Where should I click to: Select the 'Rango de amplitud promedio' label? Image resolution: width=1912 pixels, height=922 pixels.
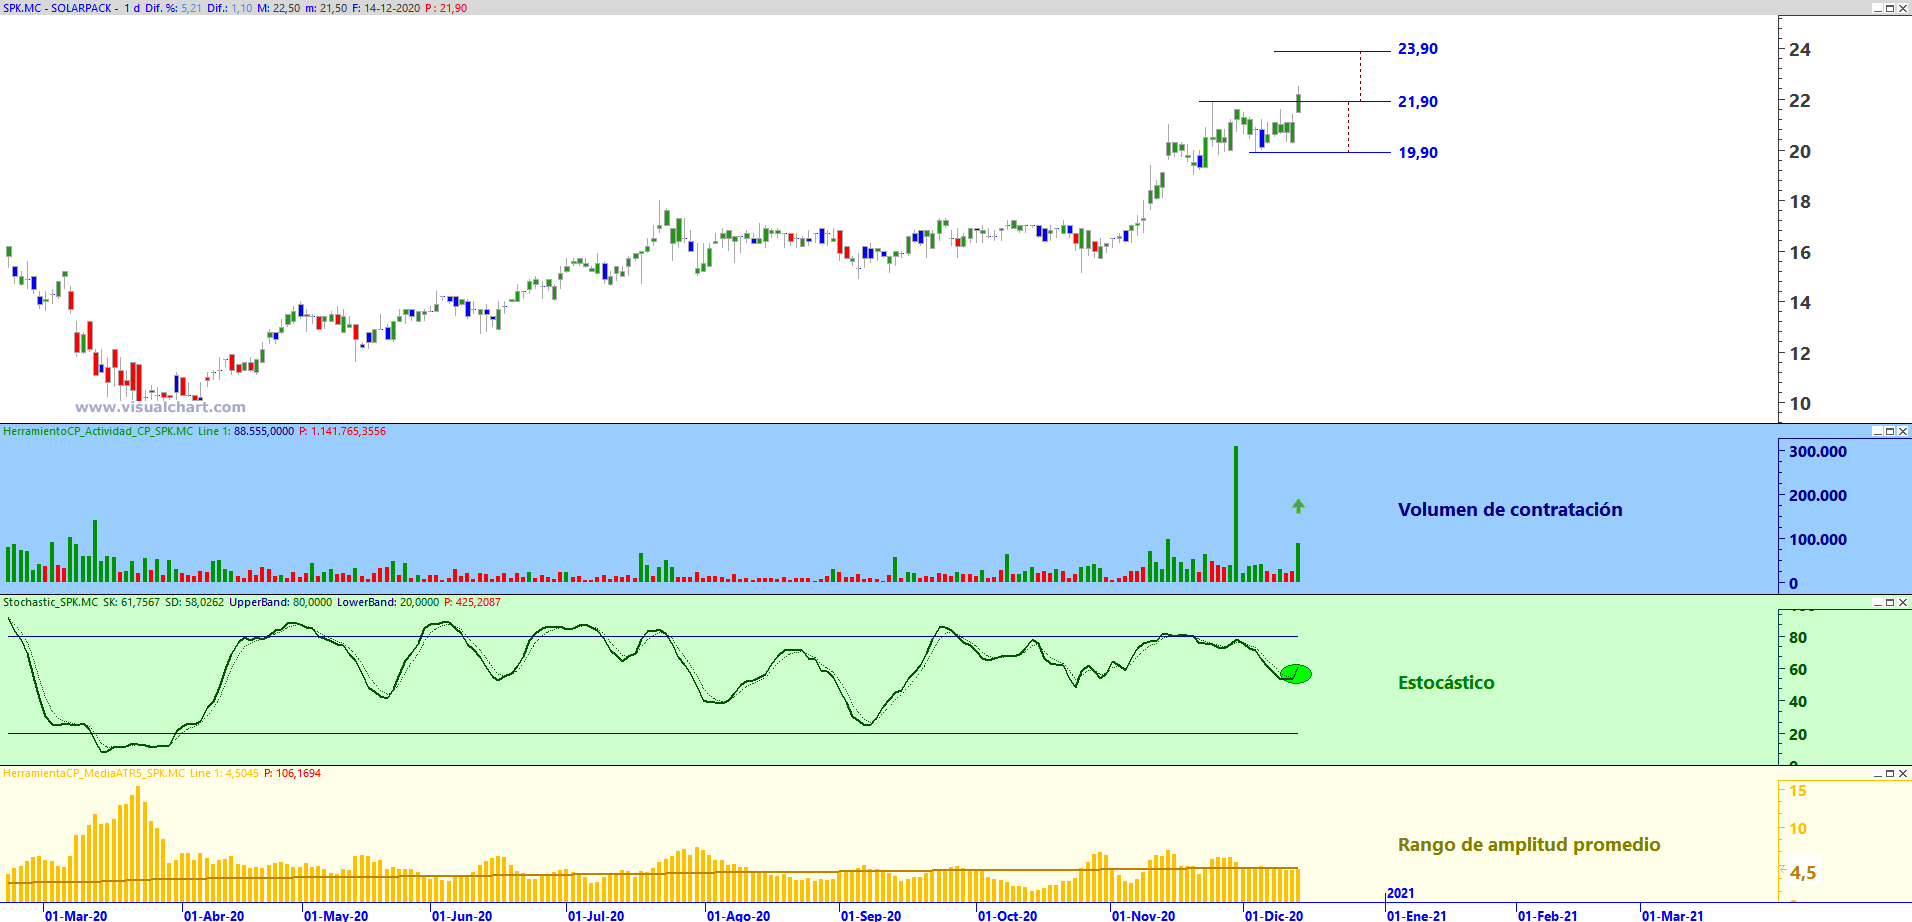pyautogui.click(x=1529, y=845)
